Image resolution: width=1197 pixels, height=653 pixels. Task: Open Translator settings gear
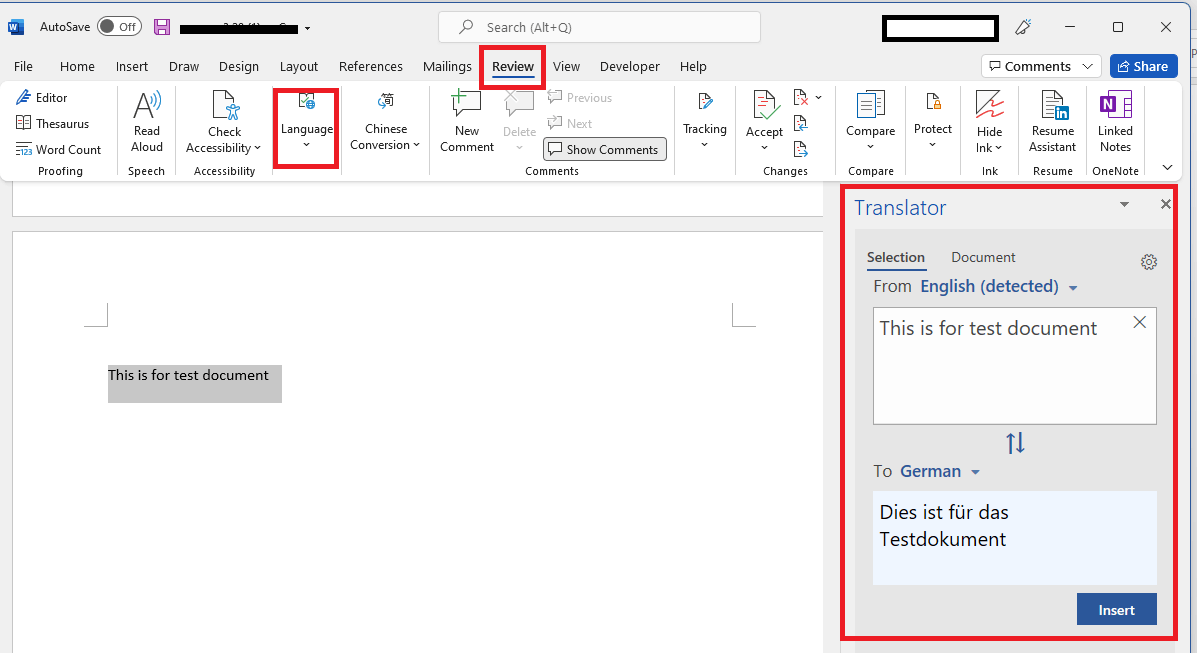coord(1149,262)
